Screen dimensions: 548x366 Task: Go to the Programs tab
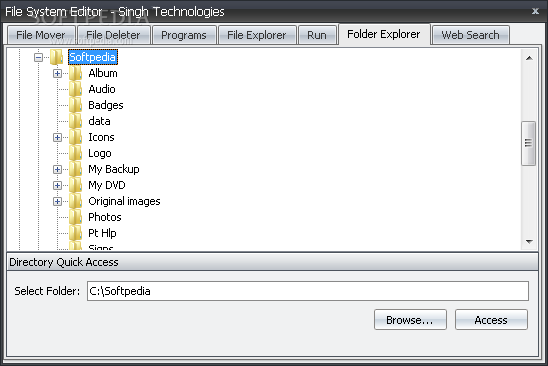[184, 35]
